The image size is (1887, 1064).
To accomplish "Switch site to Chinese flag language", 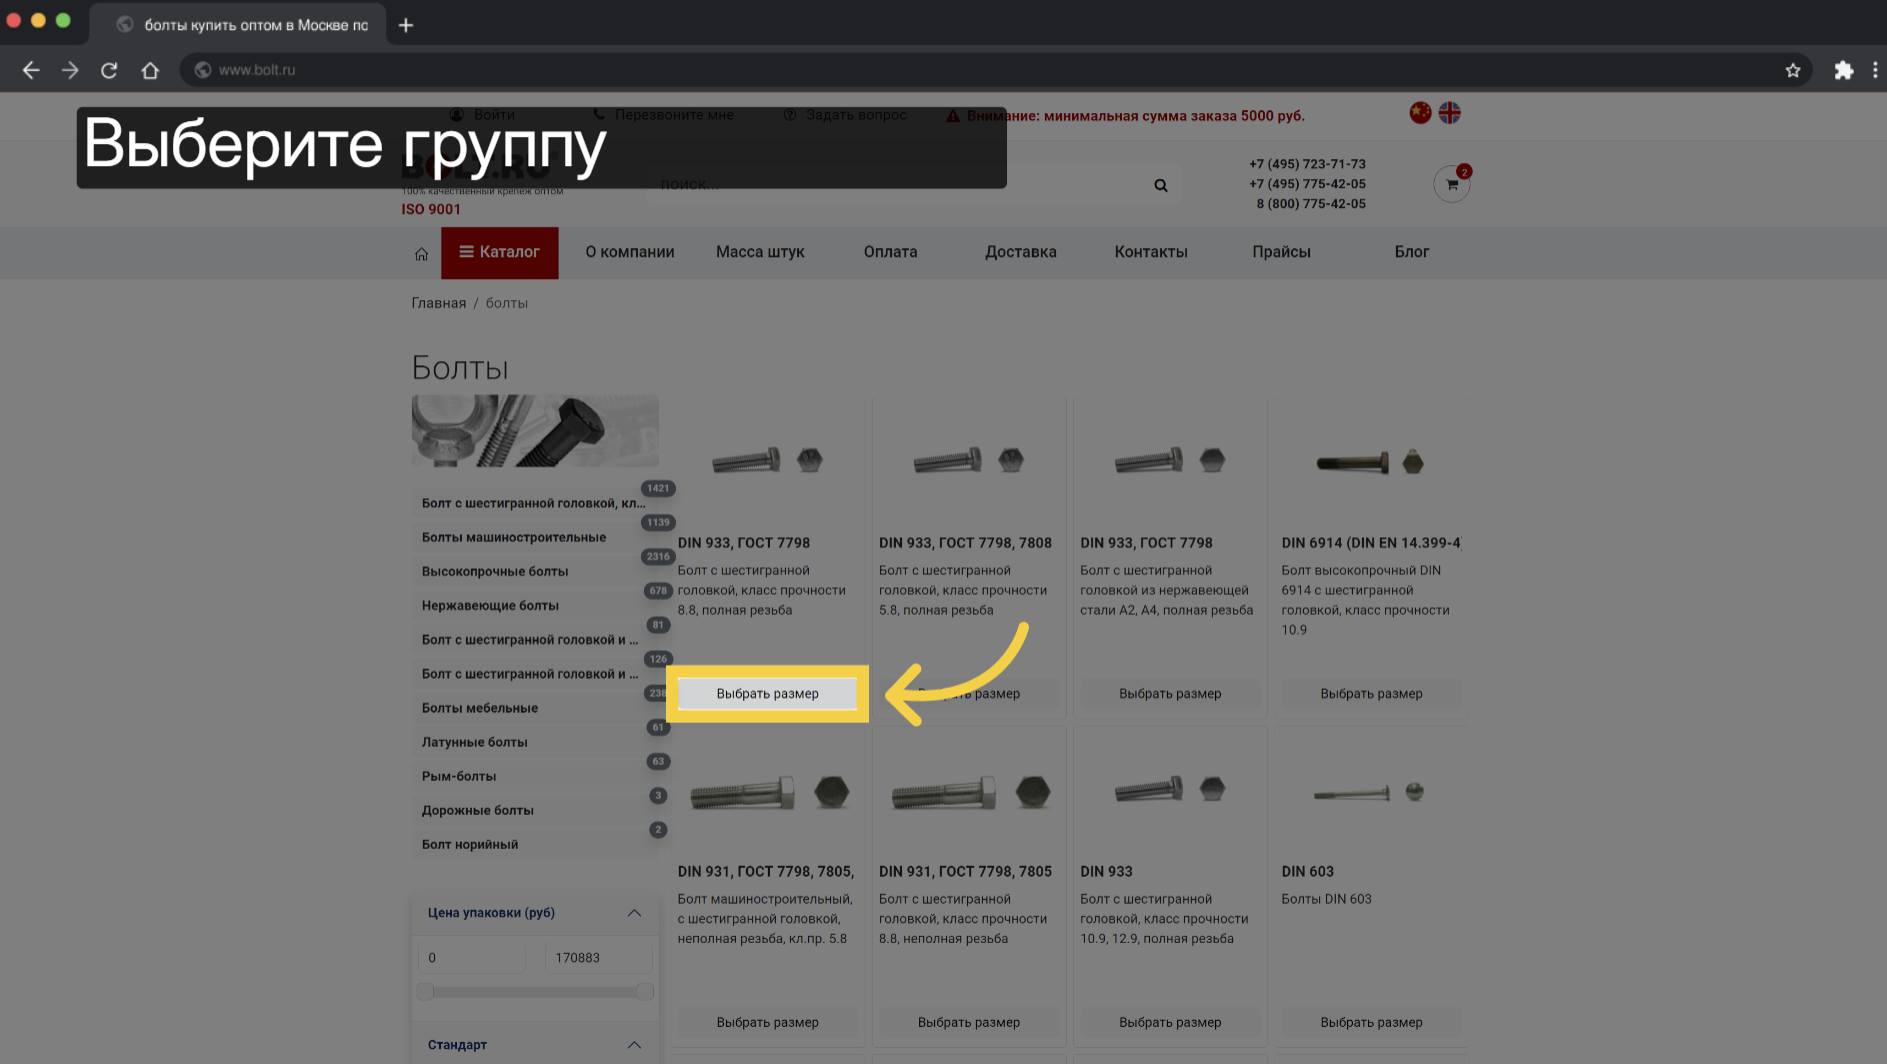I will [x=1420, y=113].
